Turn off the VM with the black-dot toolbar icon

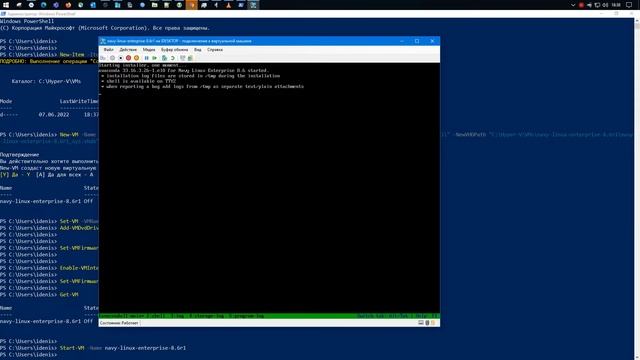click(x=121, y=58)
